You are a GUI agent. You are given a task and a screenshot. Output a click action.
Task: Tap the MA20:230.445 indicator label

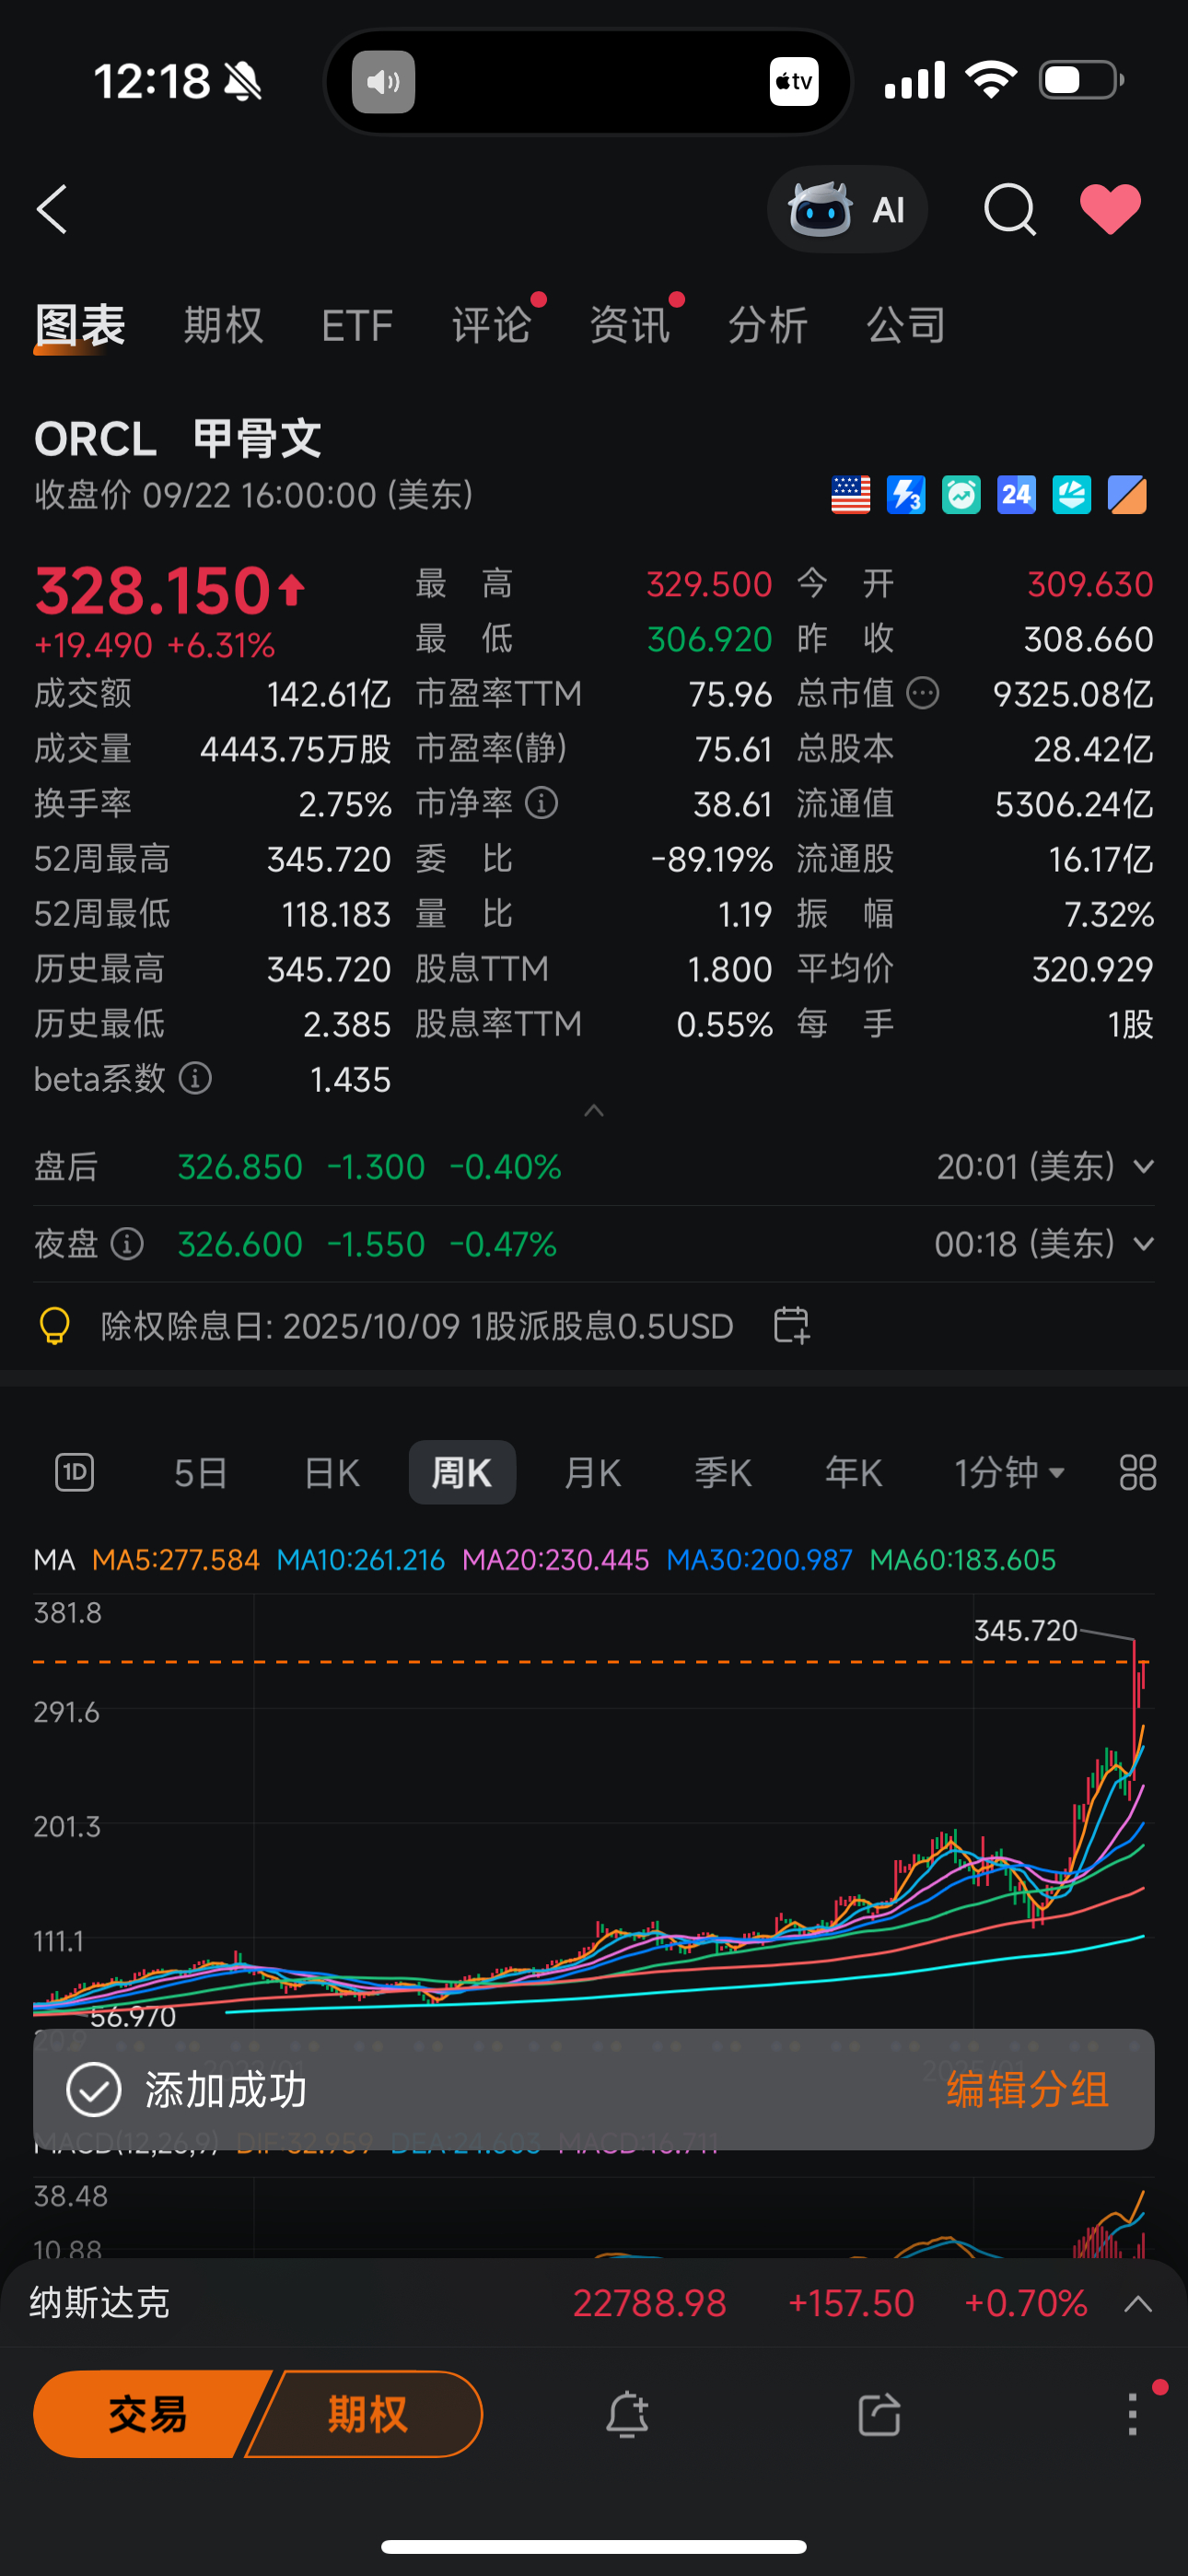click(x=555, y=1560)
